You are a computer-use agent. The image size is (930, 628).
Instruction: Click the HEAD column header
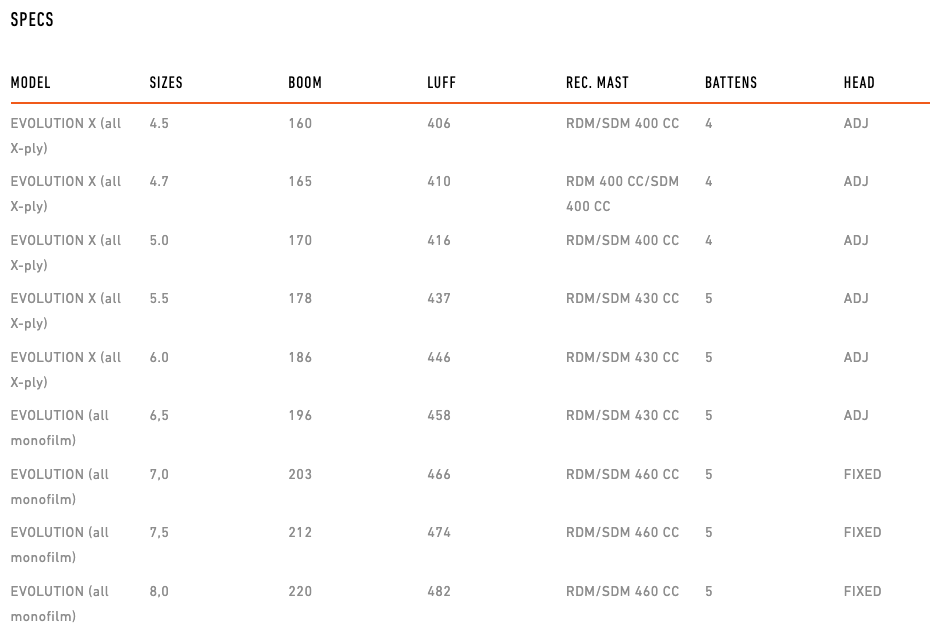point(859,82)
